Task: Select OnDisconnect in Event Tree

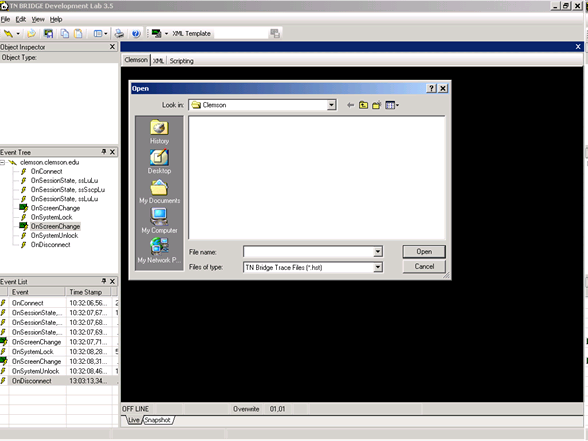Action: [51, 245]
